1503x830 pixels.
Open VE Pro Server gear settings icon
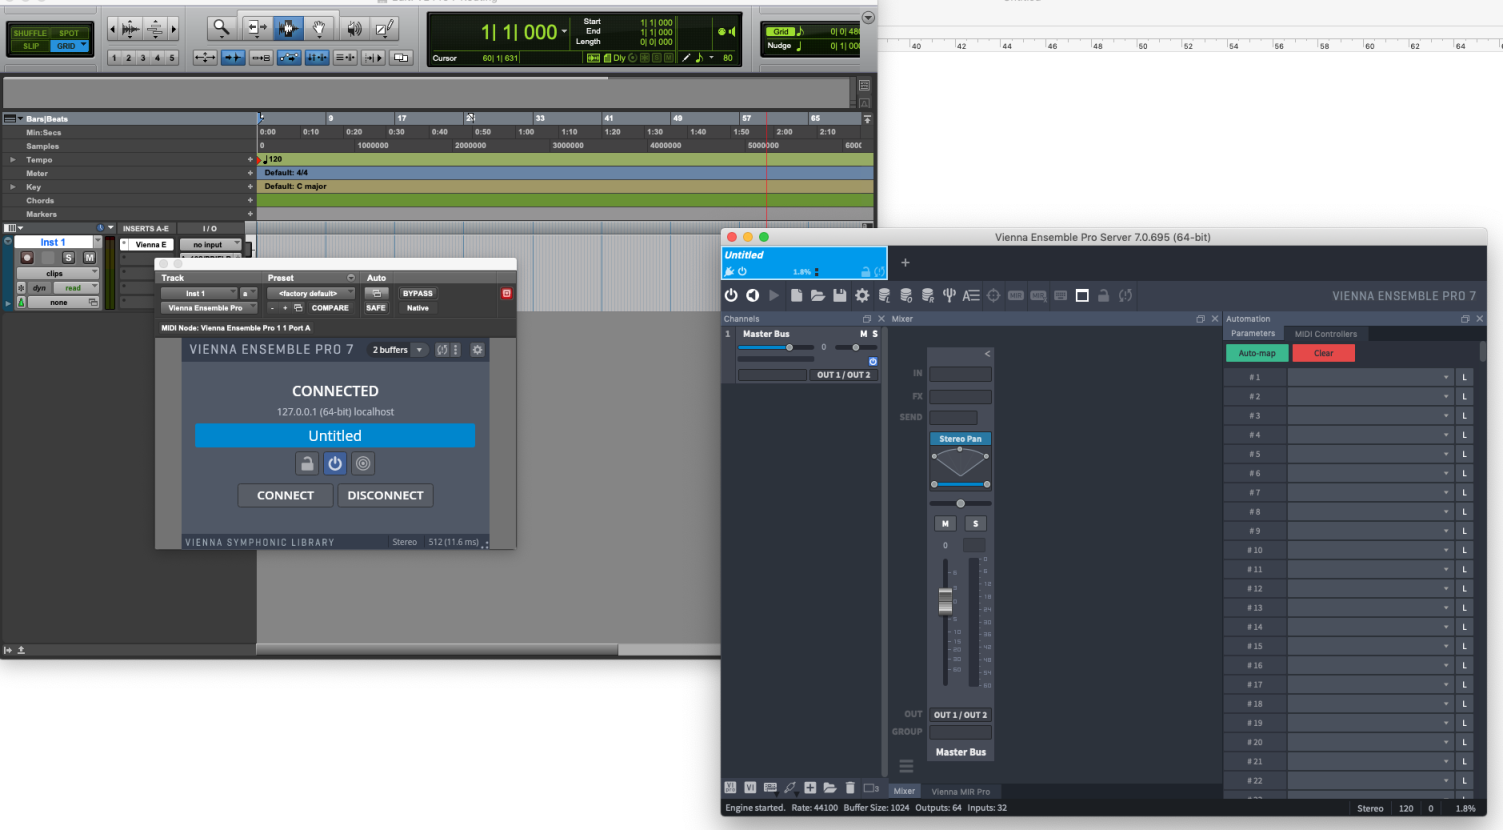tap(862, 295)
